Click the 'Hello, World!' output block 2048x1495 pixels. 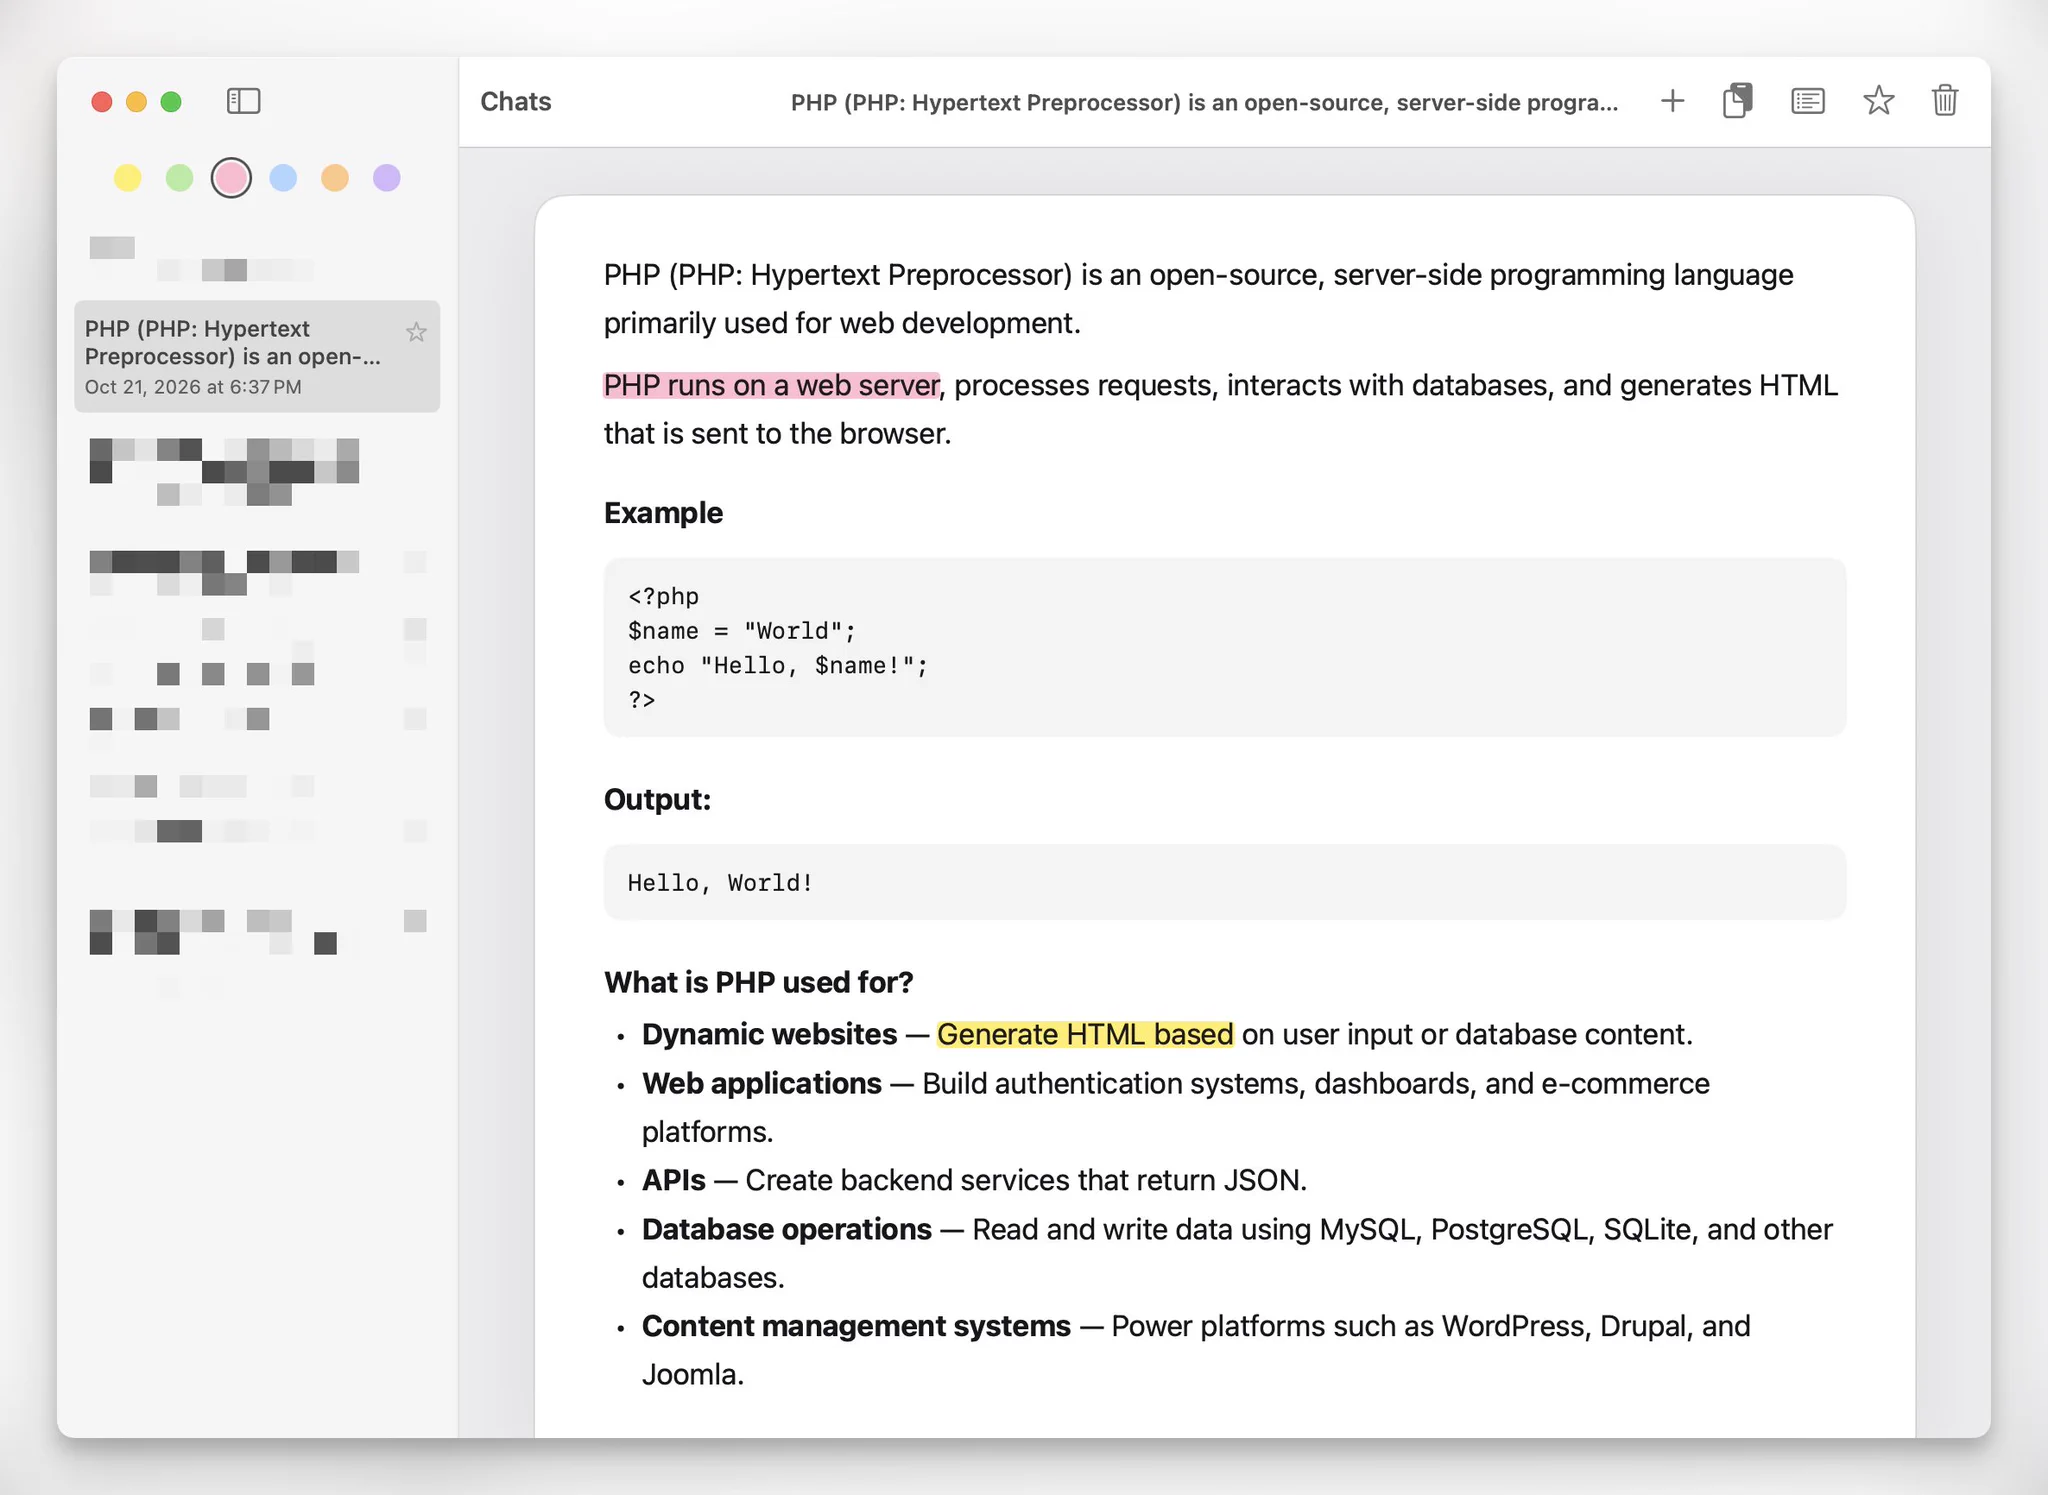(x=1224, y=882)
